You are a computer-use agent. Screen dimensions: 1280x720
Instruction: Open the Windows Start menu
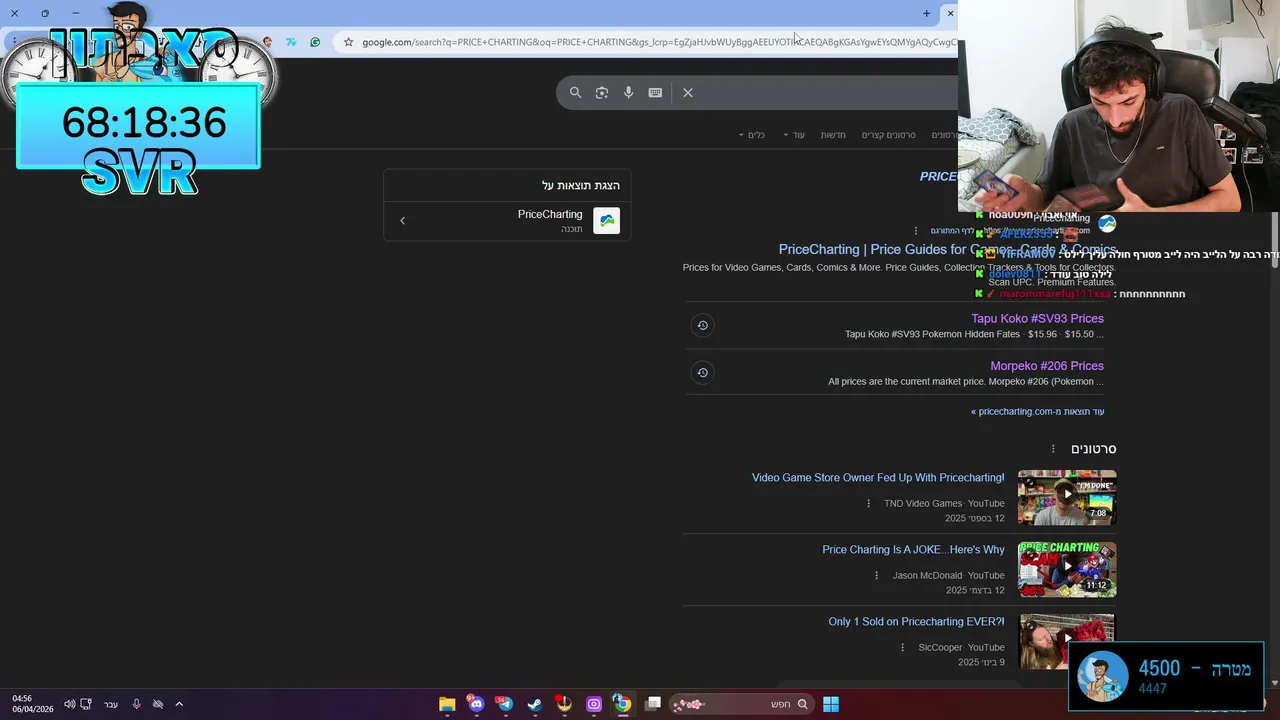tap(831, 704)
